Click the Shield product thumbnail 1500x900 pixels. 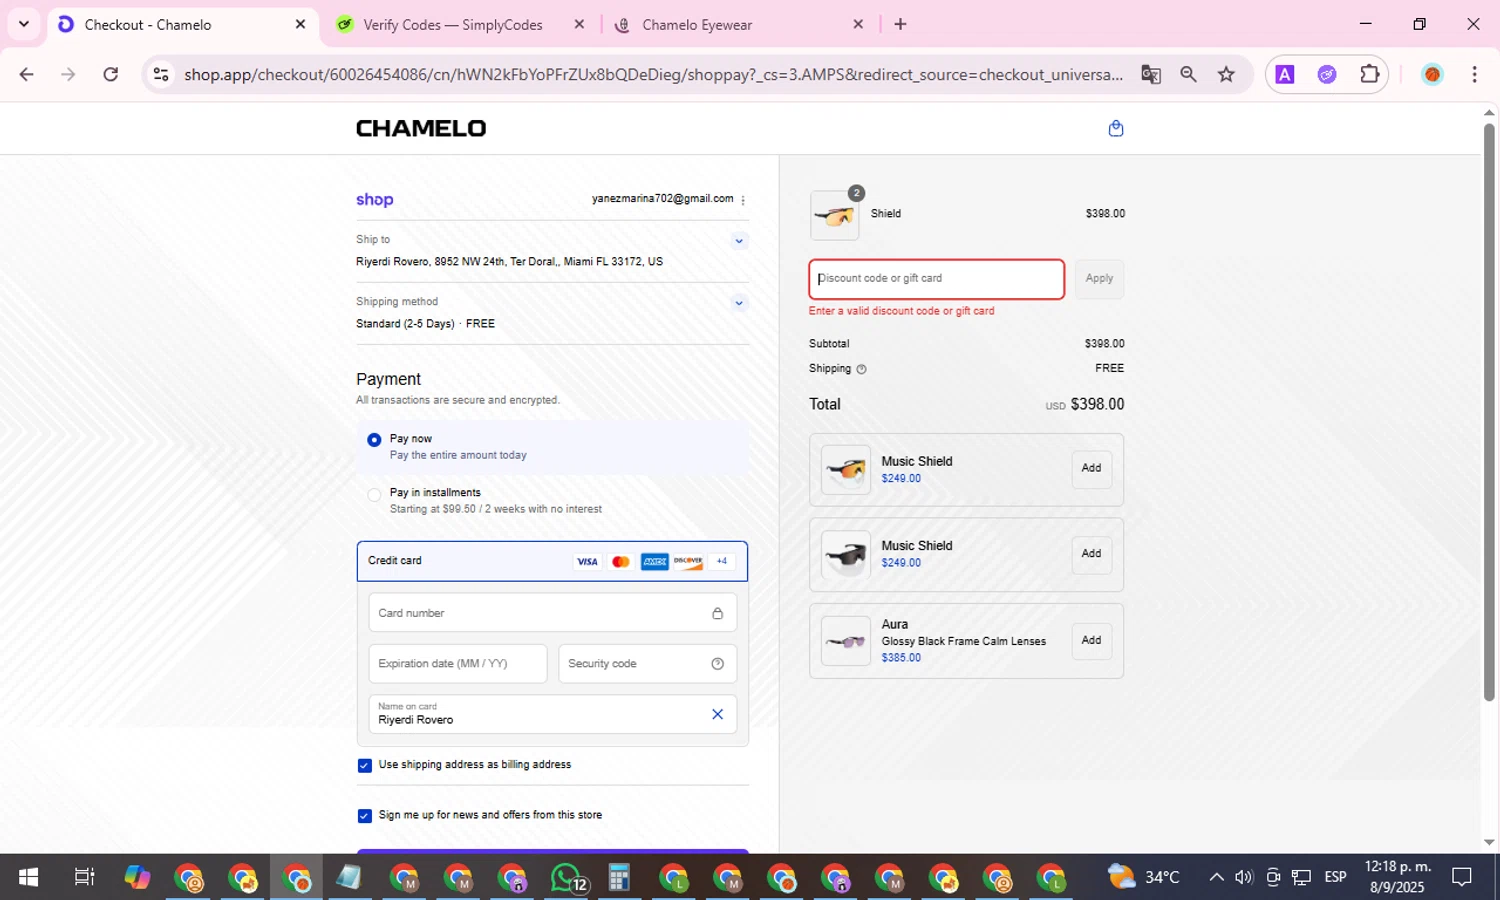(x=834, y=216)
